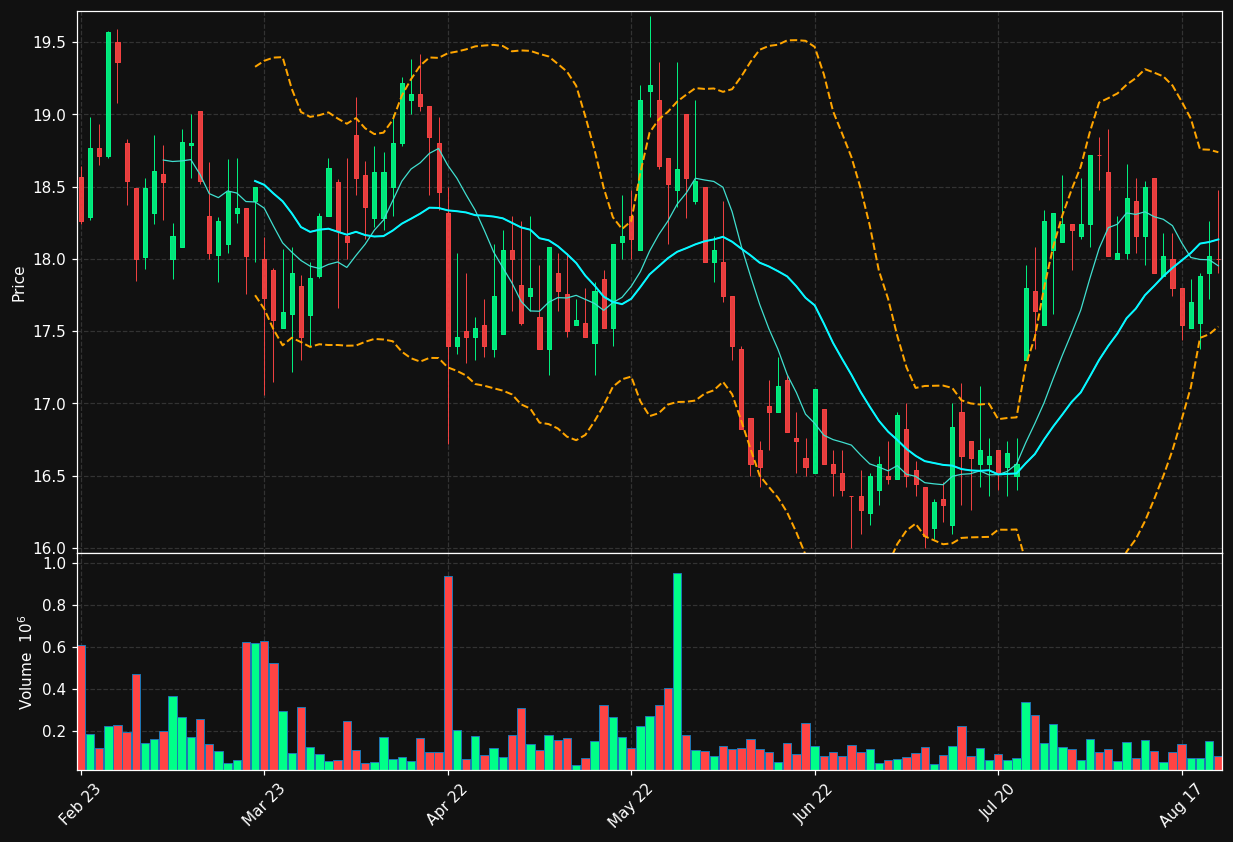Click the 0.4 volume axis label
Screen dimensions: 1233x842
56,690
